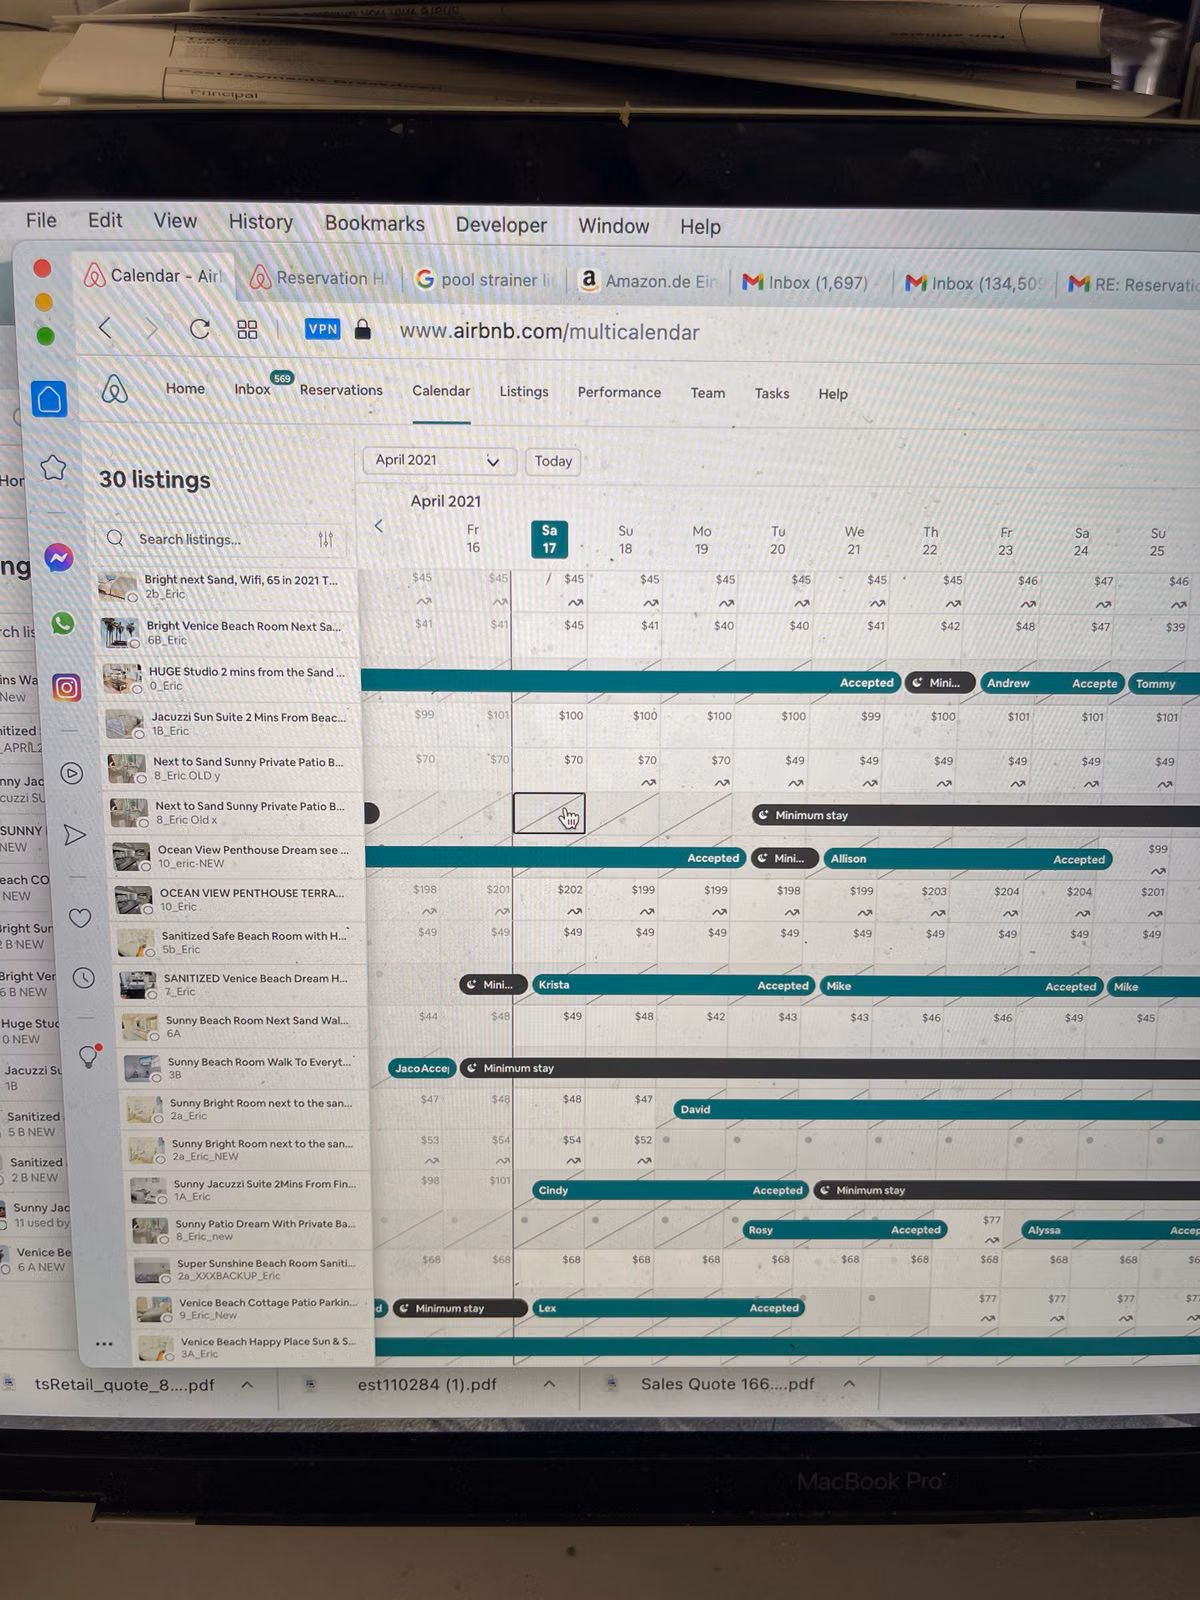Click the browser back arrow
Screen dimensions: 1200x1600
pyautogui.click(x=105, y=327)
